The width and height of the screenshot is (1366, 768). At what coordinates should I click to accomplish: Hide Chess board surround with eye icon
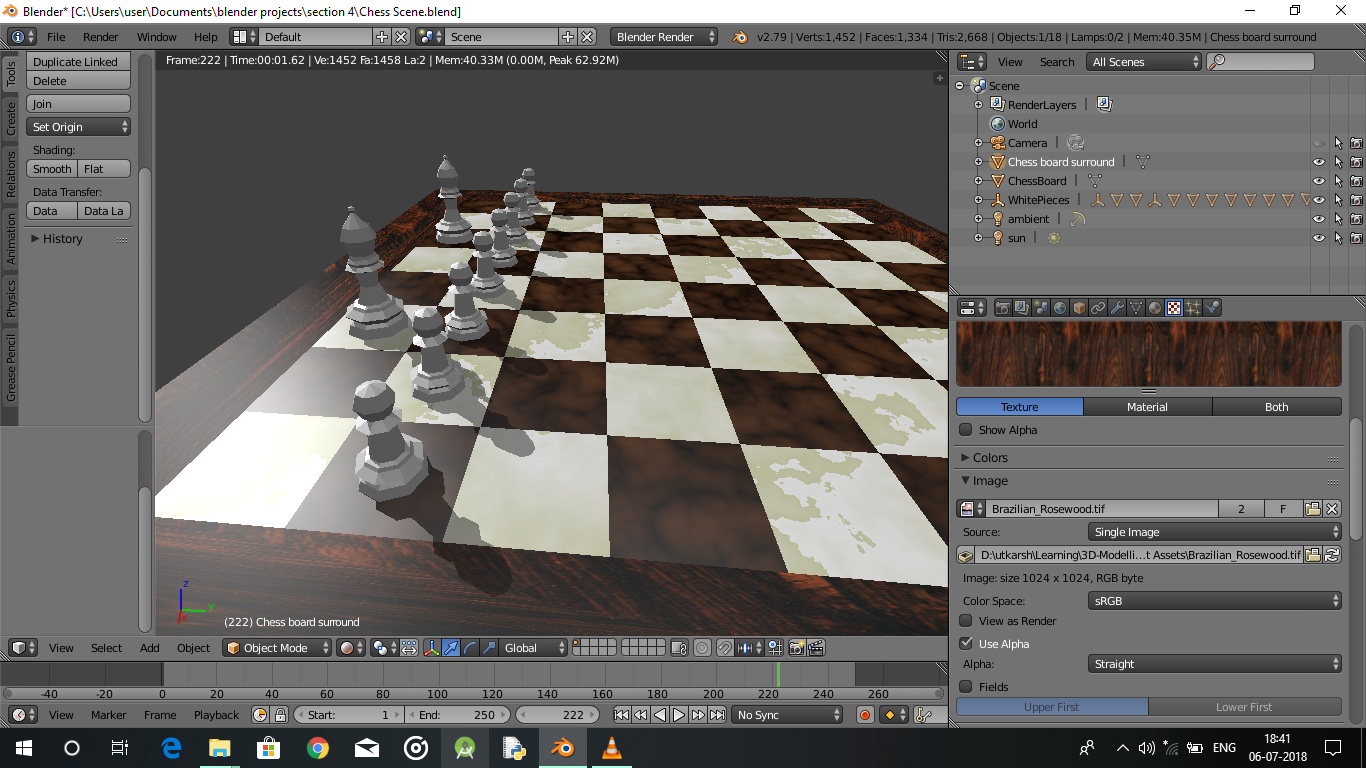click(x=1319, y=162)
